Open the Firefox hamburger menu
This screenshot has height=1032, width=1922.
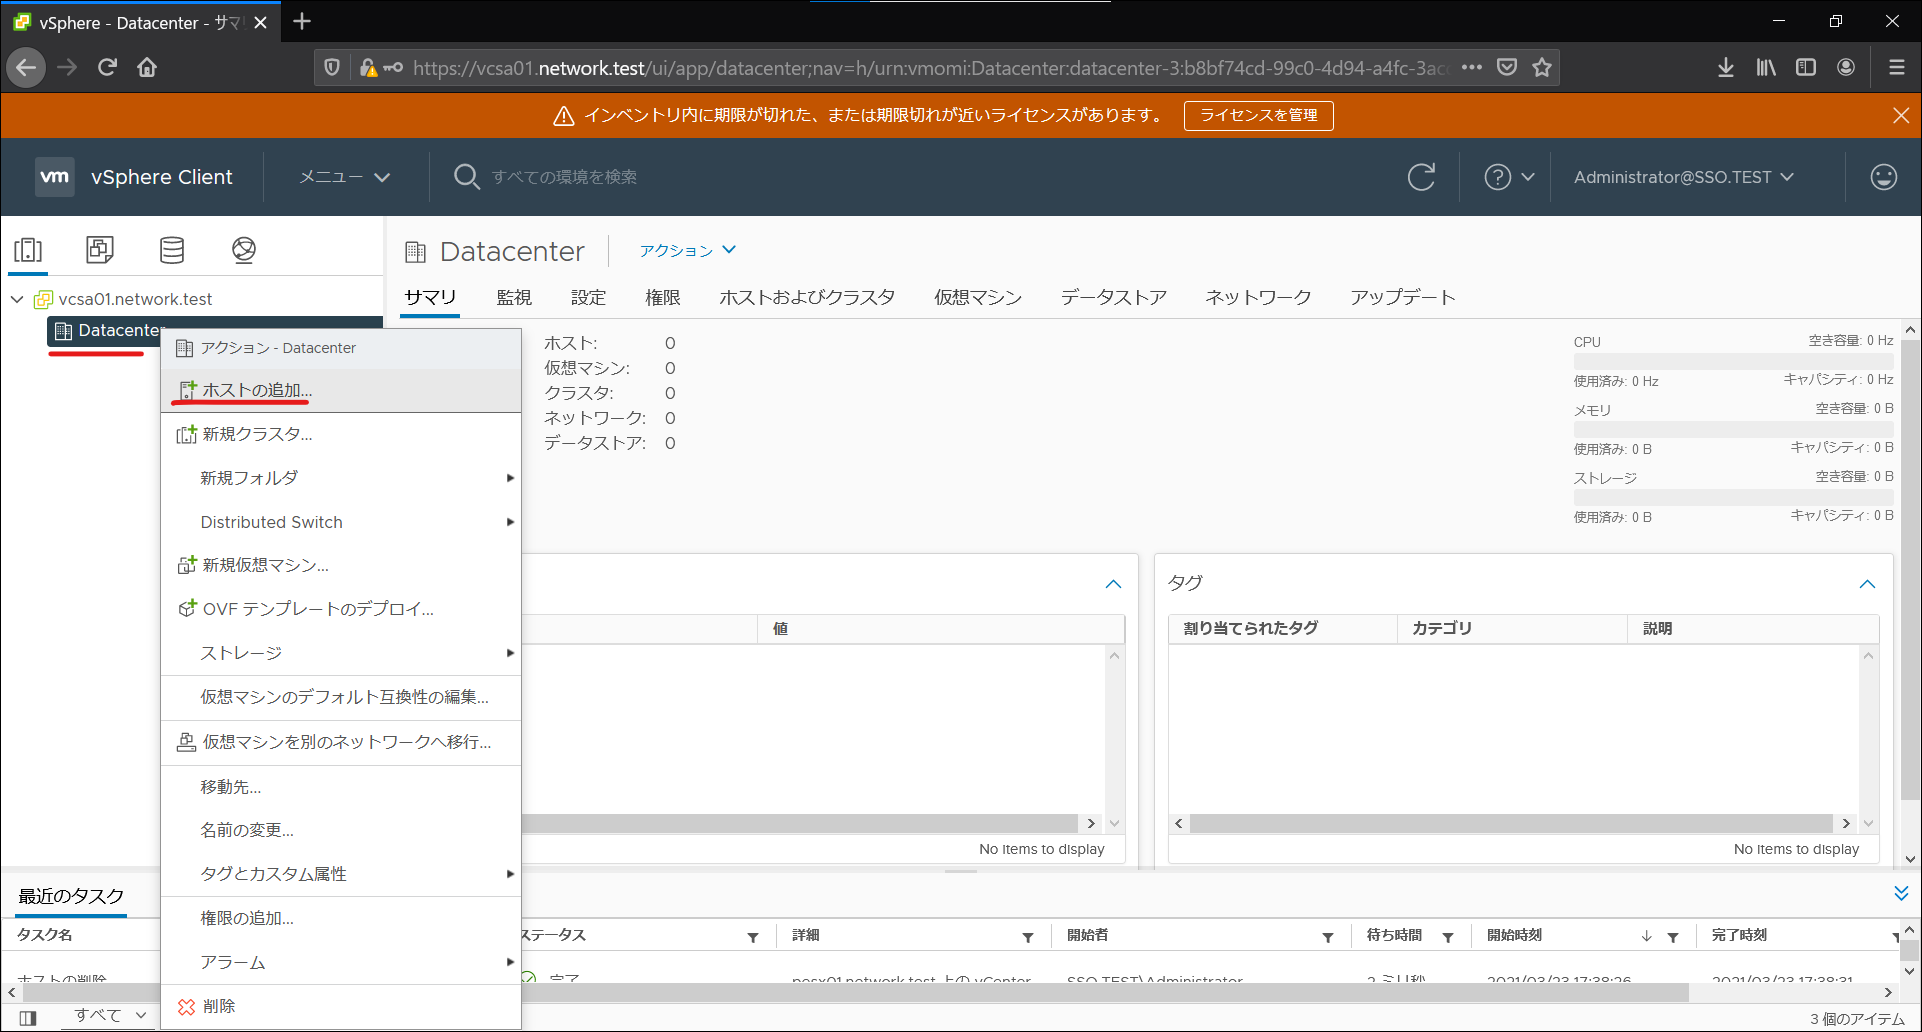tap(1896, 67)
